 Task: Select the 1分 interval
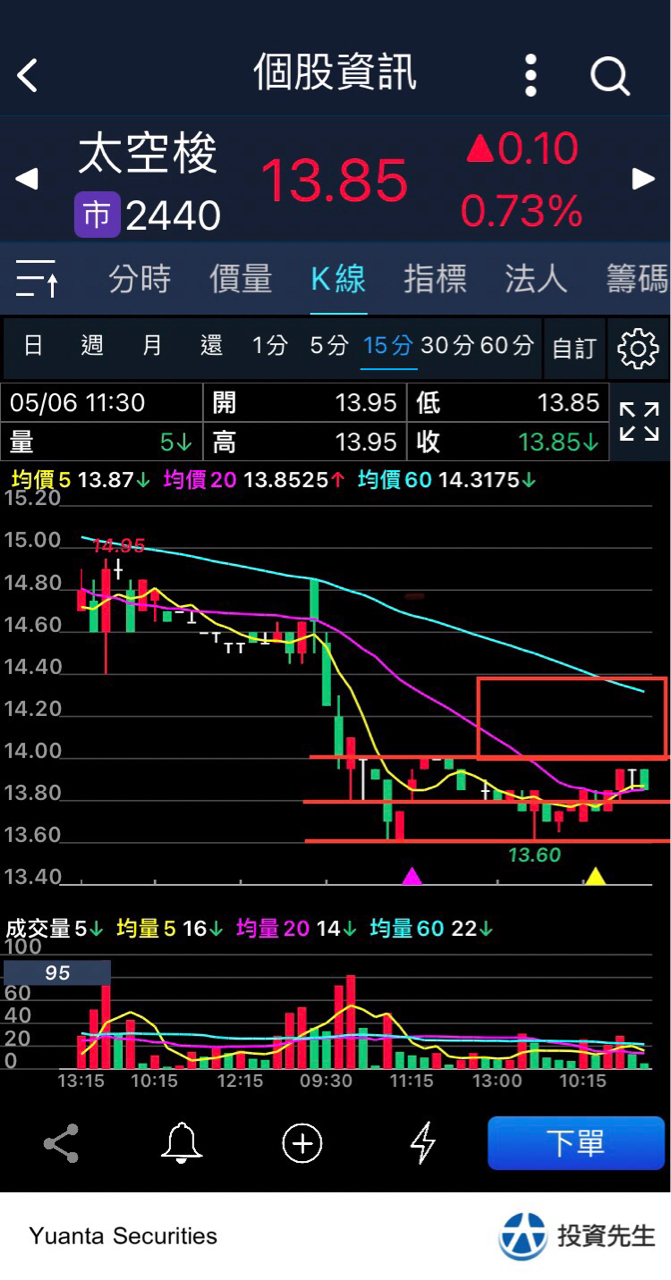270,346
